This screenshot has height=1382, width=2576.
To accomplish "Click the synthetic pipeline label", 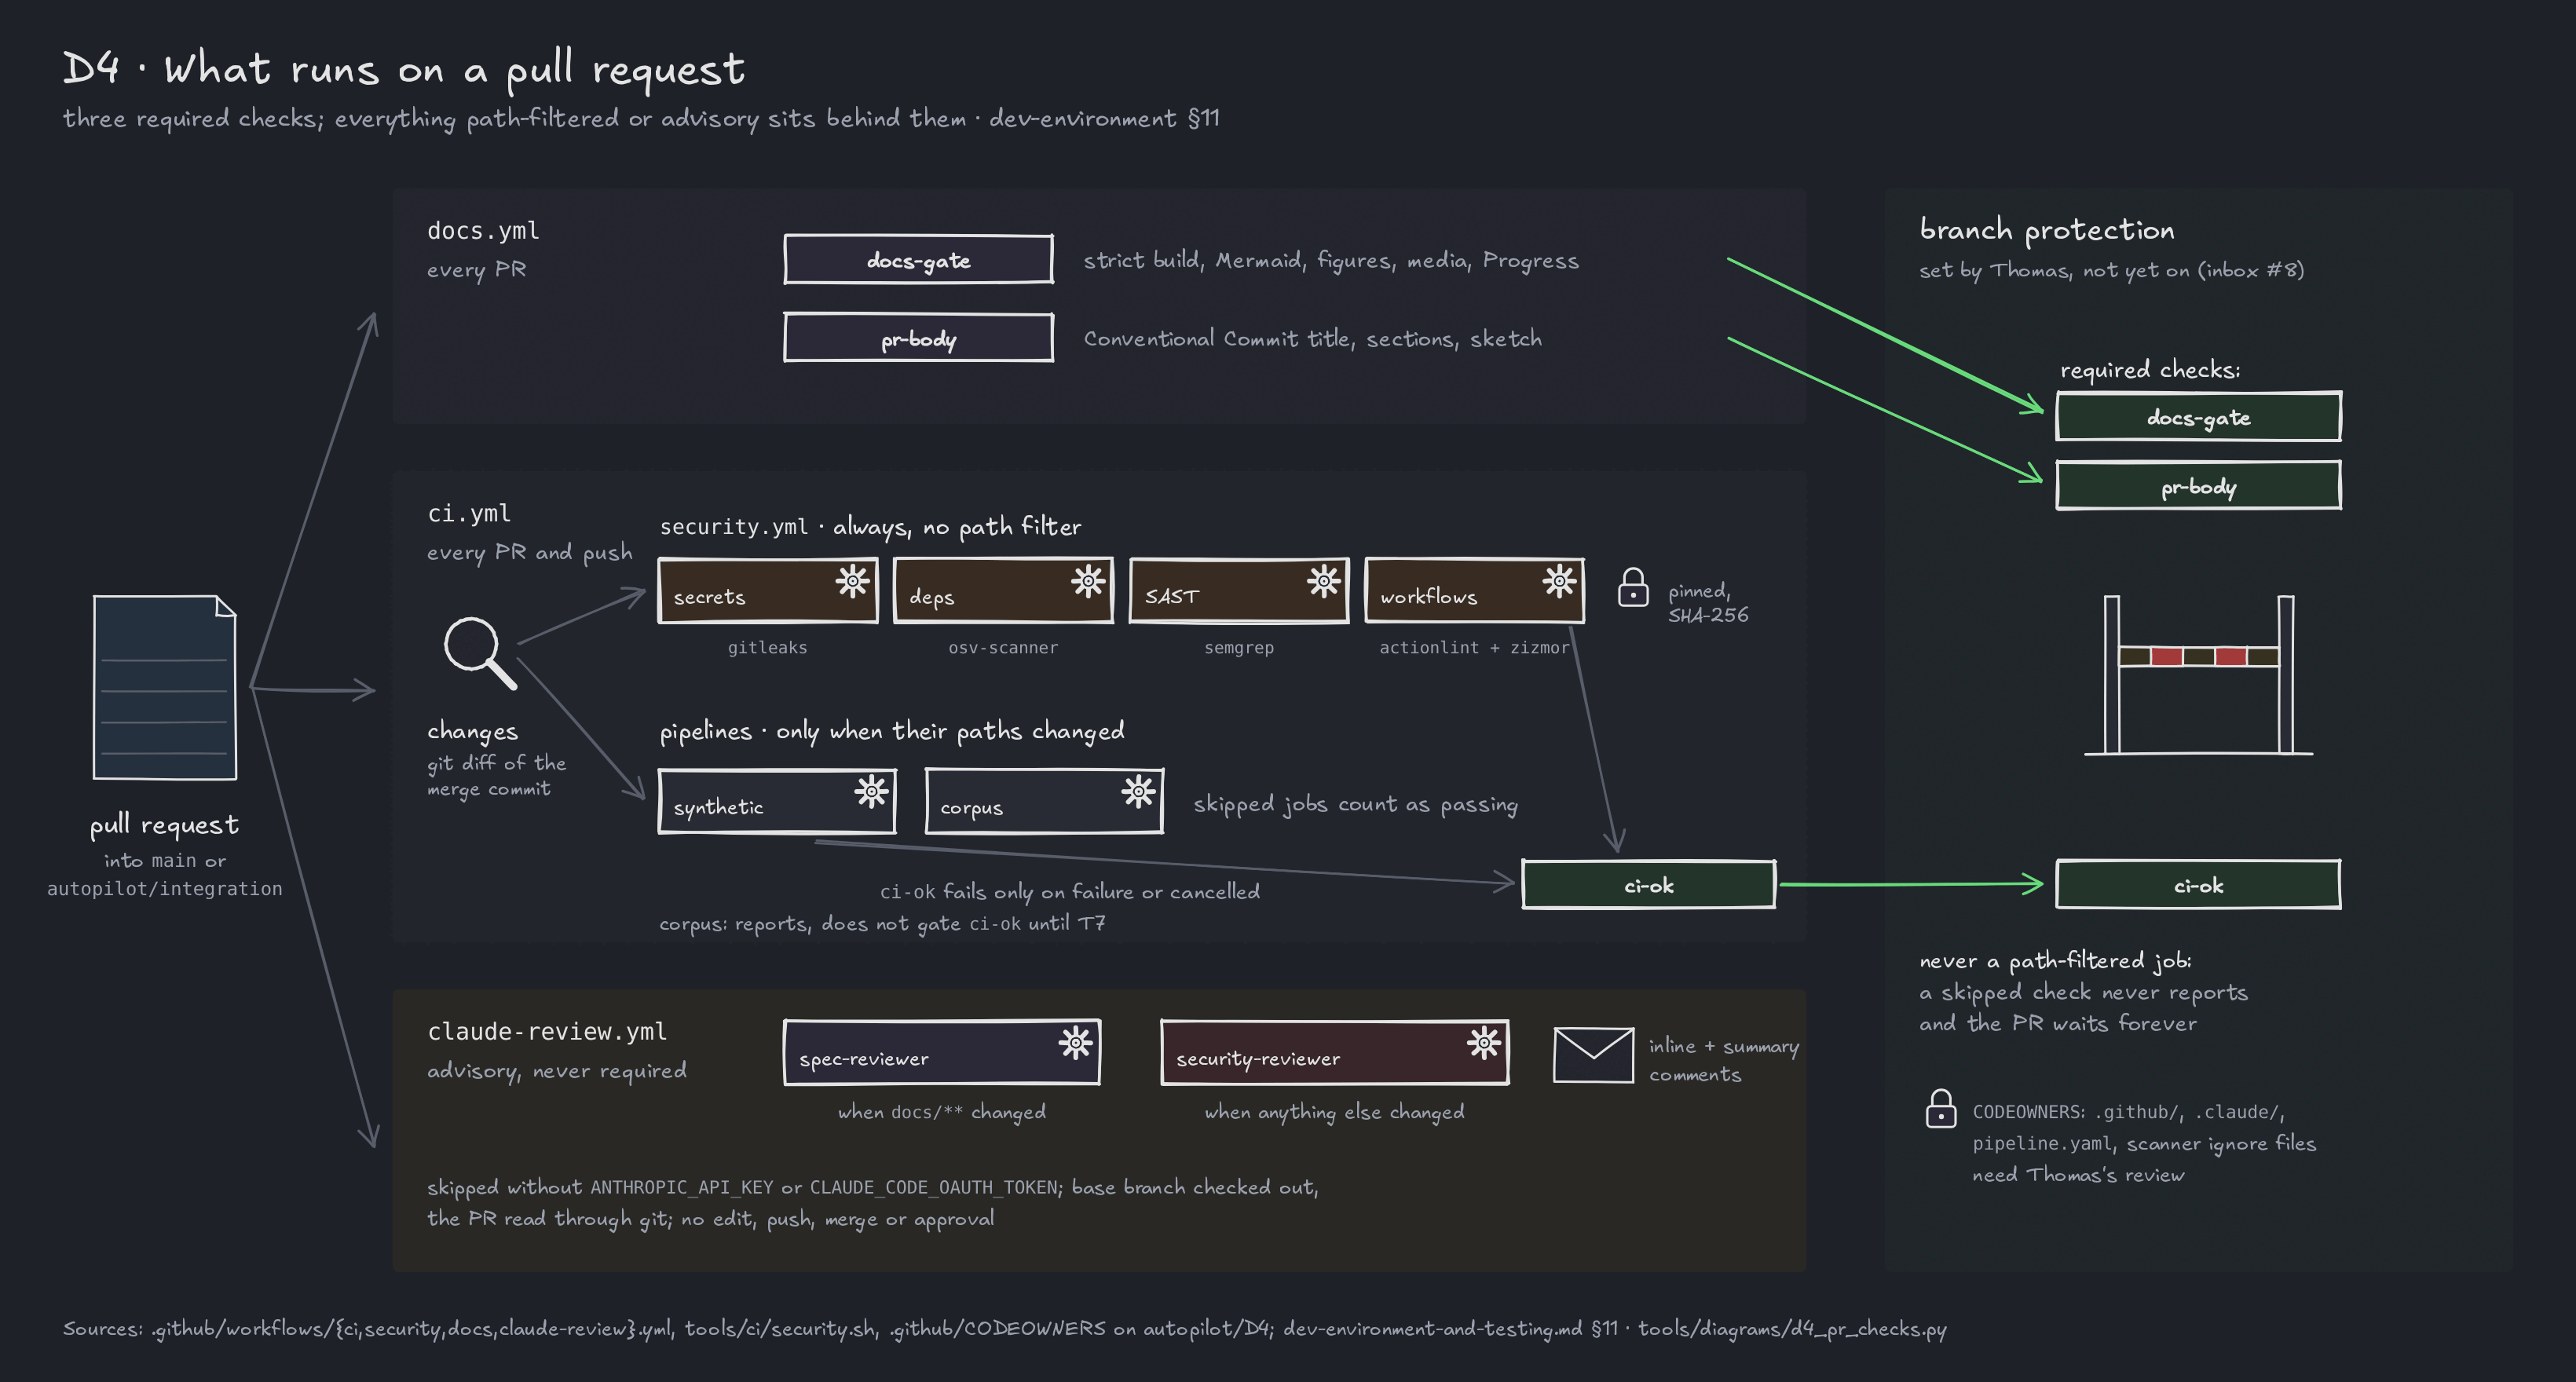I will point(718,807).
